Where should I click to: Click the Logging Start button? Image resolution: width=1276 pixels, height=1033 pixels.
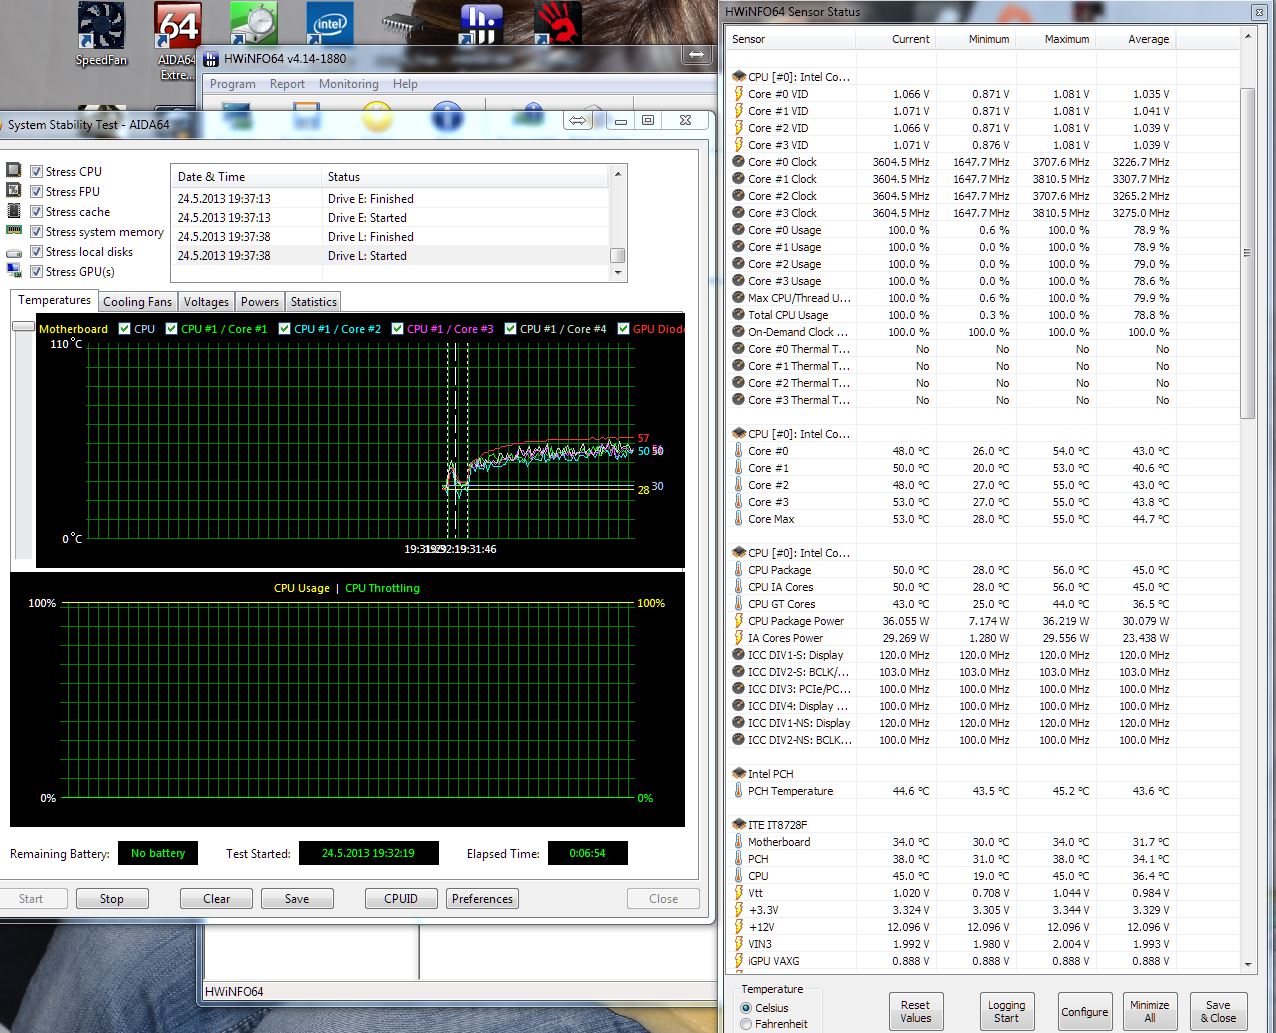point(1006,1012)
